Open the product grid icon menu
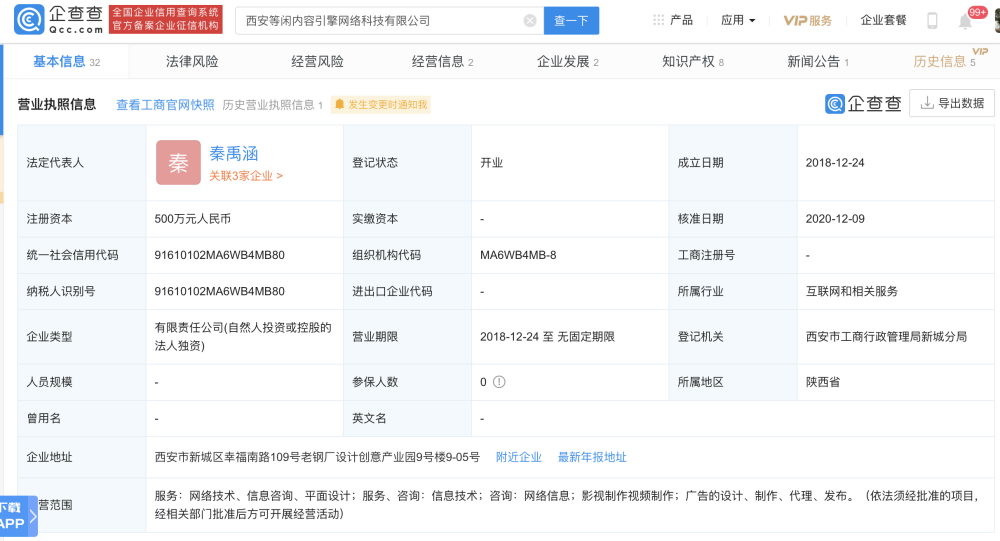 (x=658, y=20)
